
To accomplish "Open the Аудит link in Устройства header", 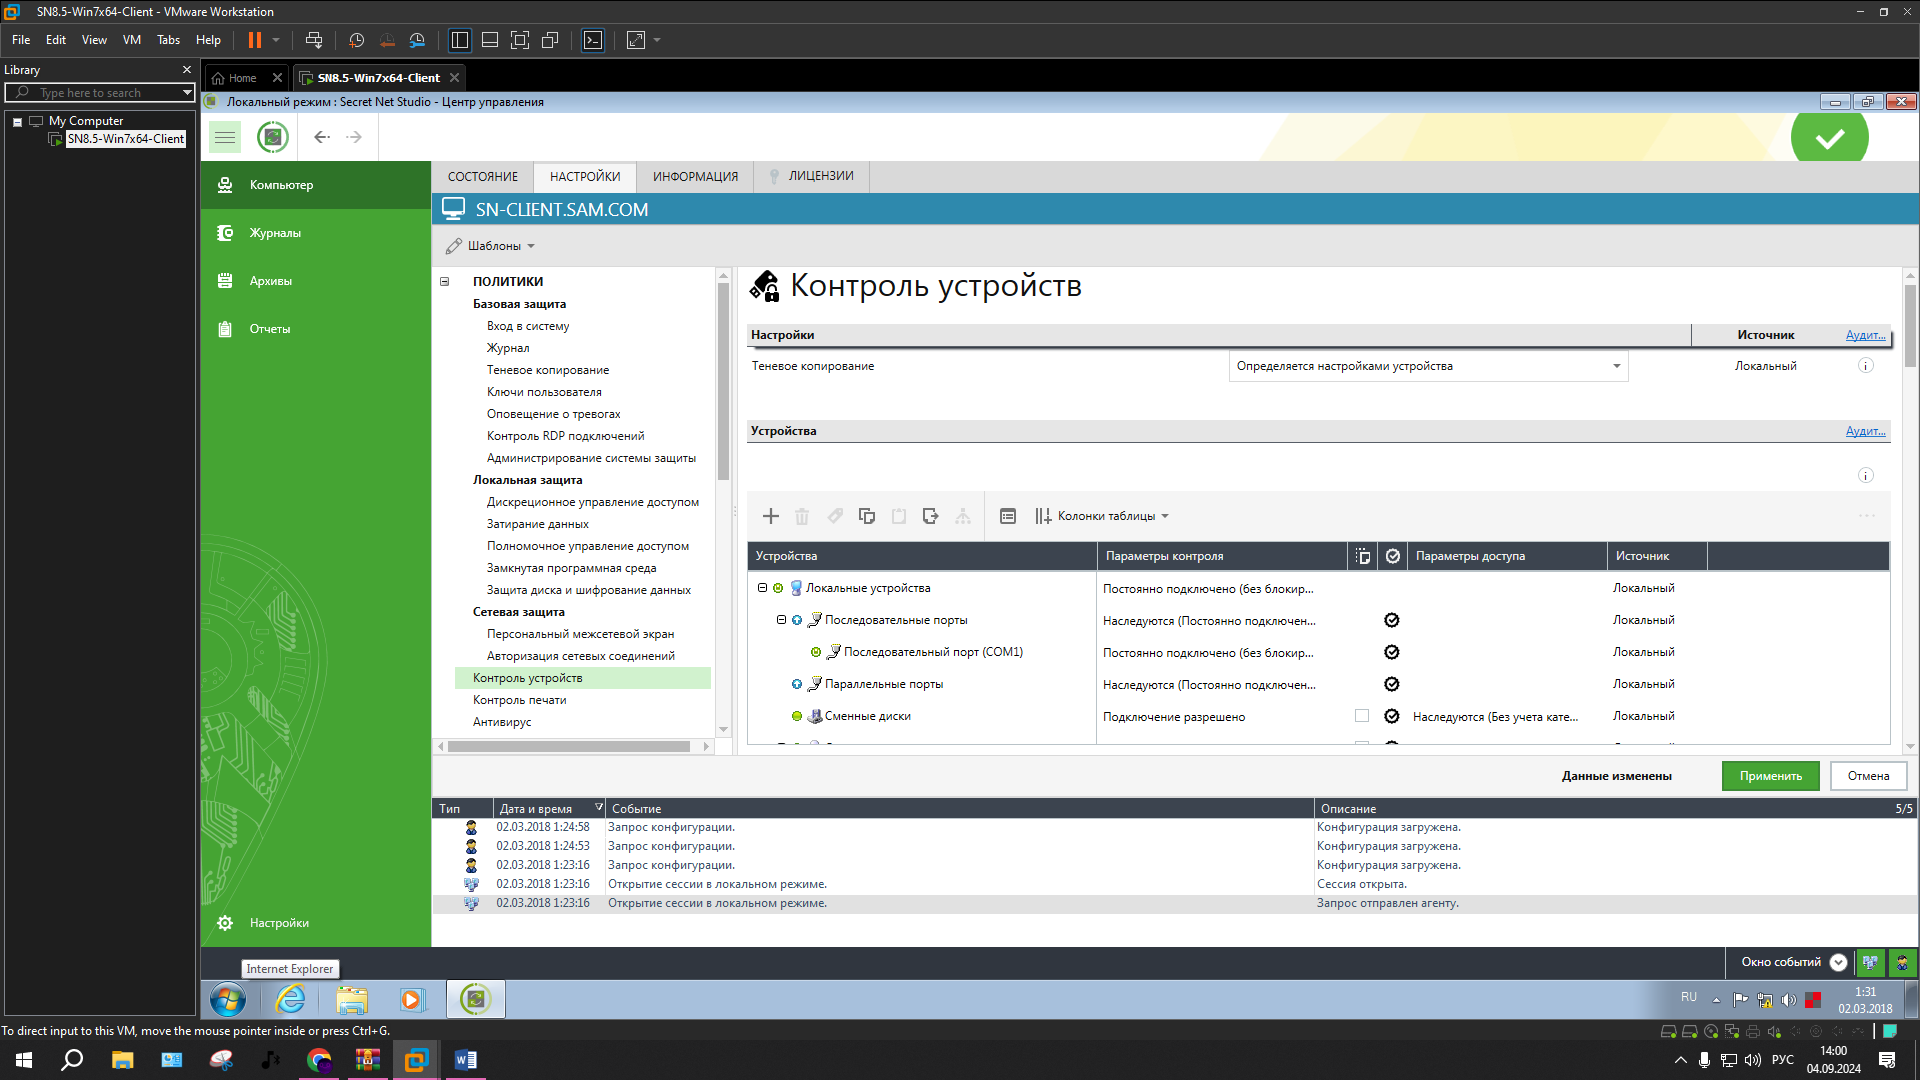I will pyautogui.click(x=1865, y=431).
